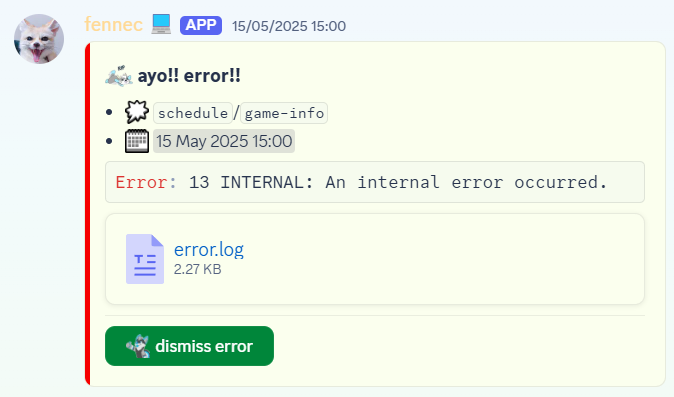Image resolution: width=674 pixels, height=397 pixels.
Task: Select the fennec username
Action: [113, 25]
